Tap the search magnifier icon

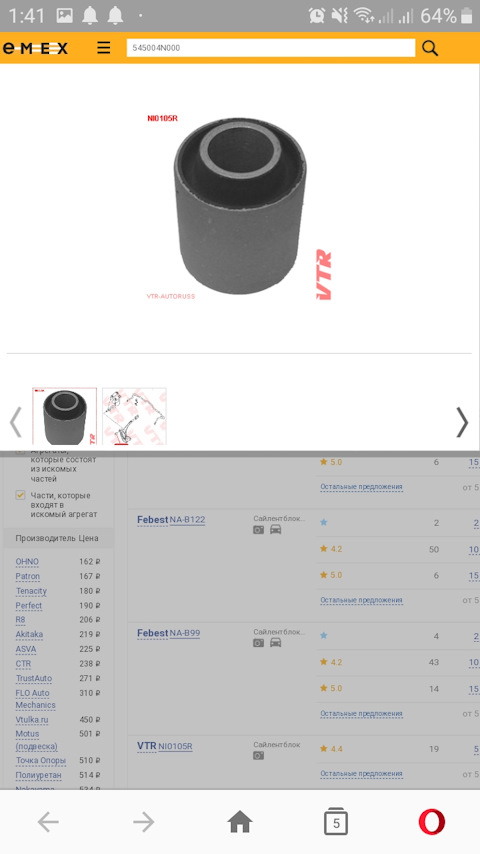[430, 48]
